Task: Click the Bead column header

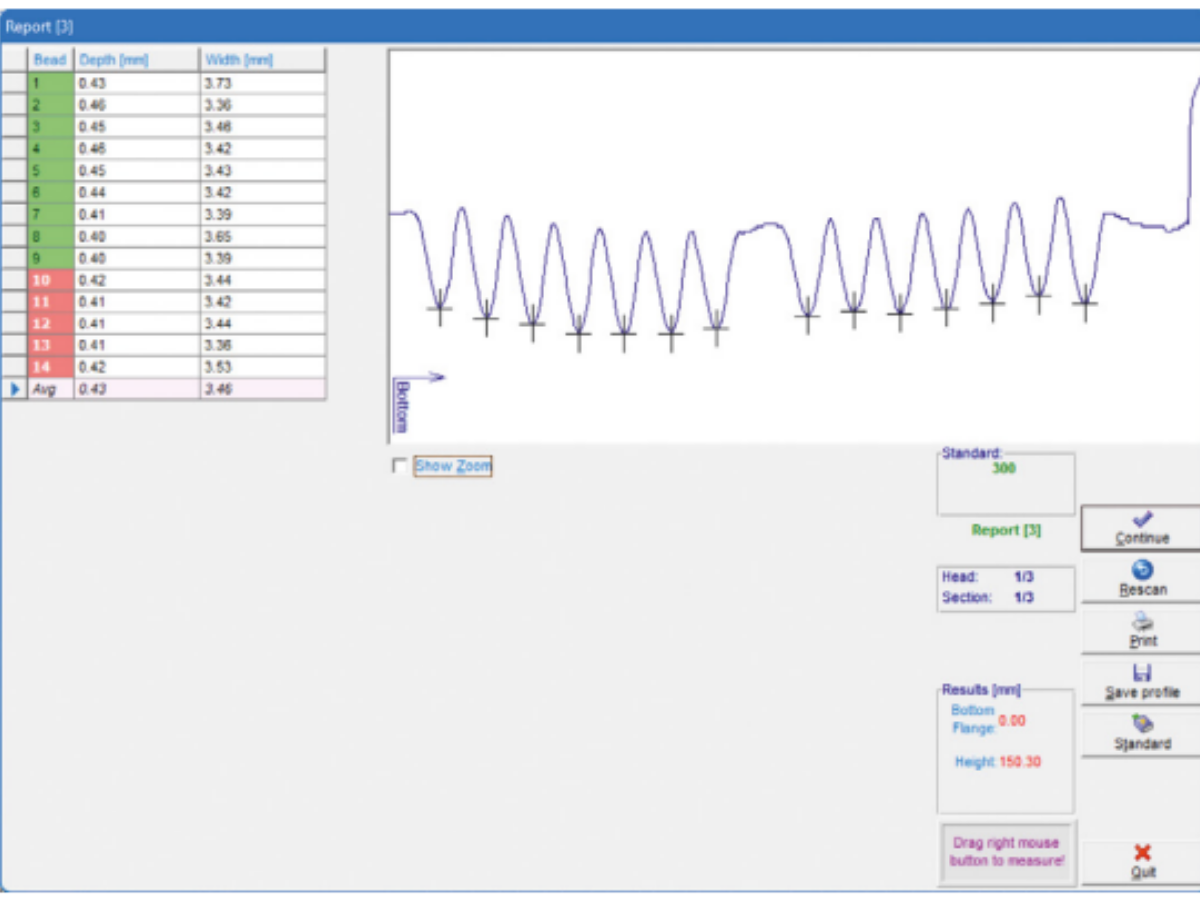Action: (x=50, y=60)
